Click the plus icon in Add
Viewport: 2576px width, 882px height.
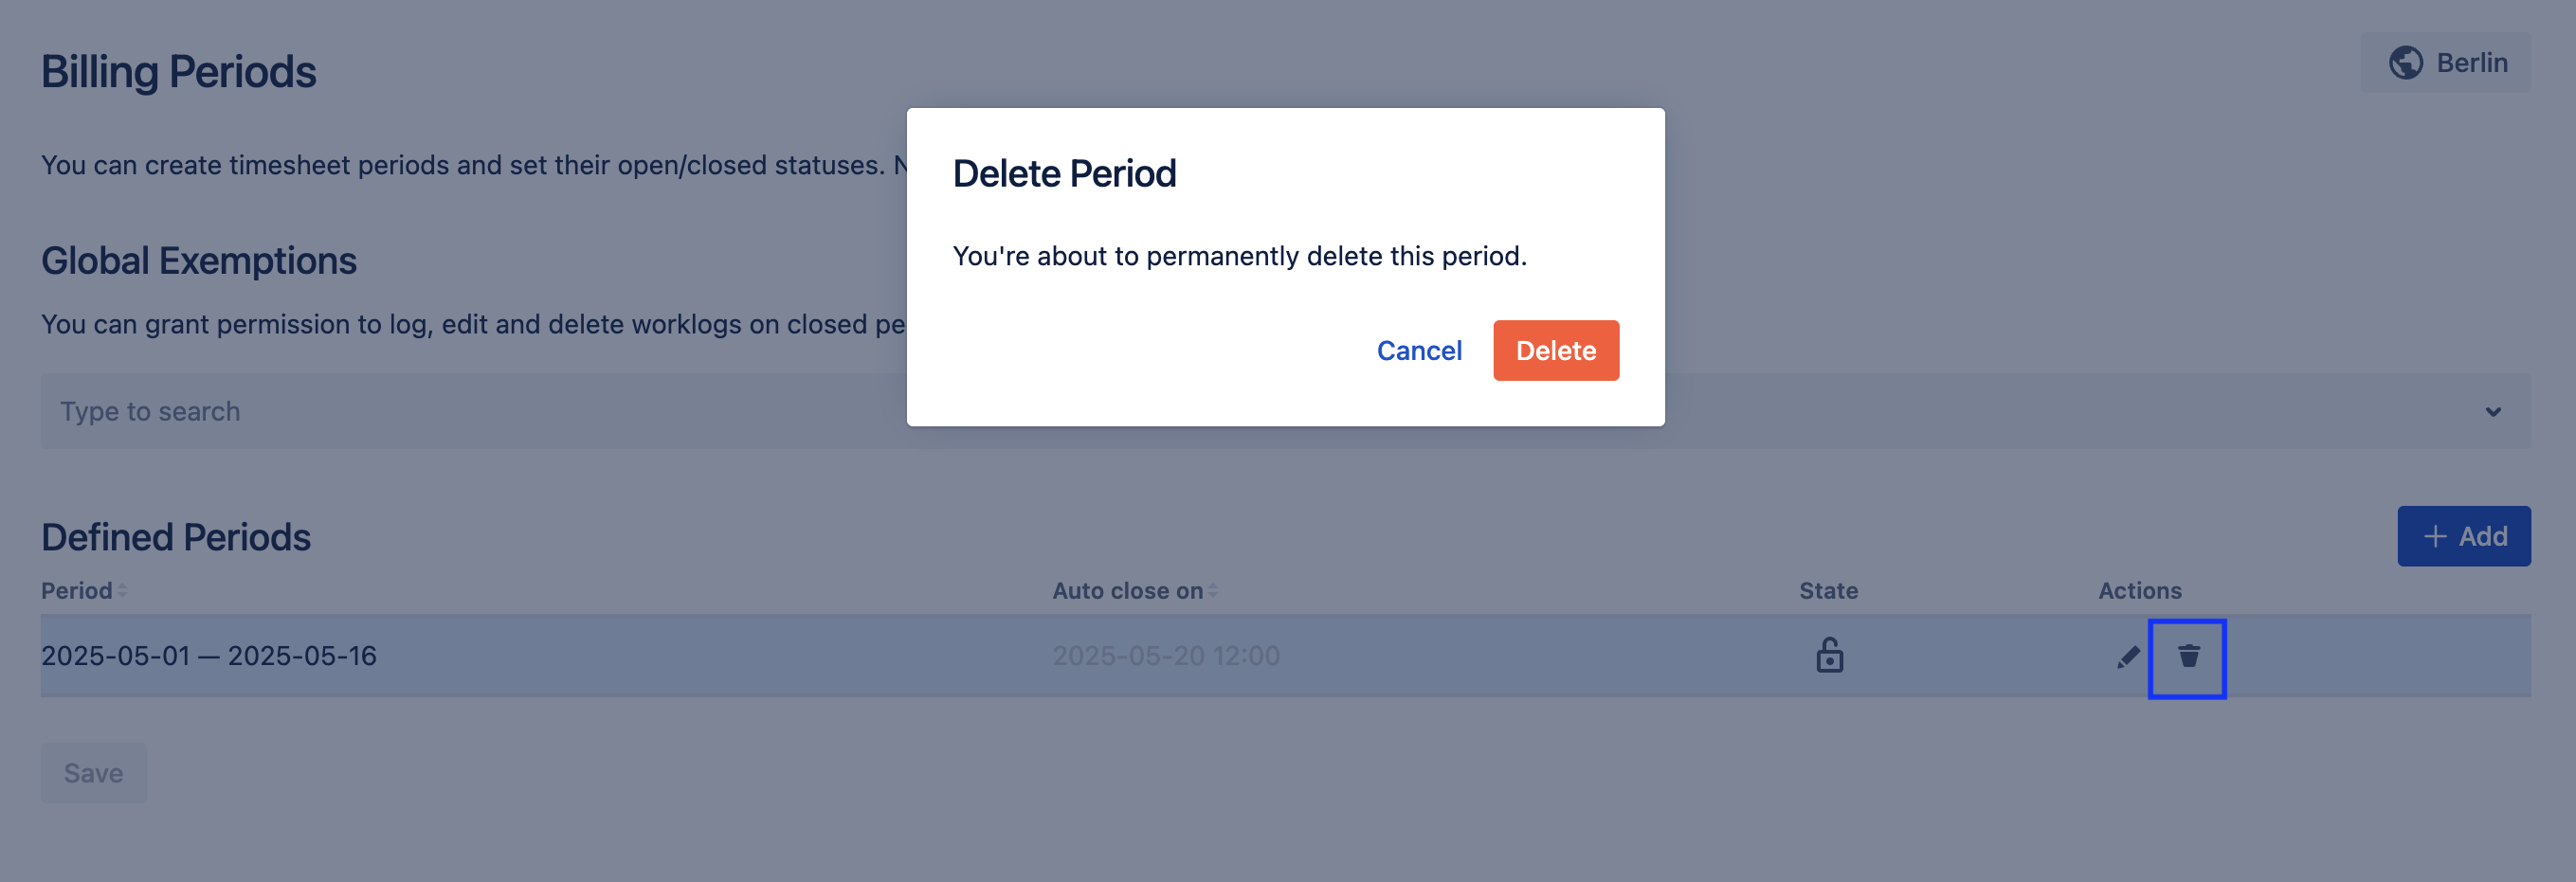click(x=2435, y=537)
